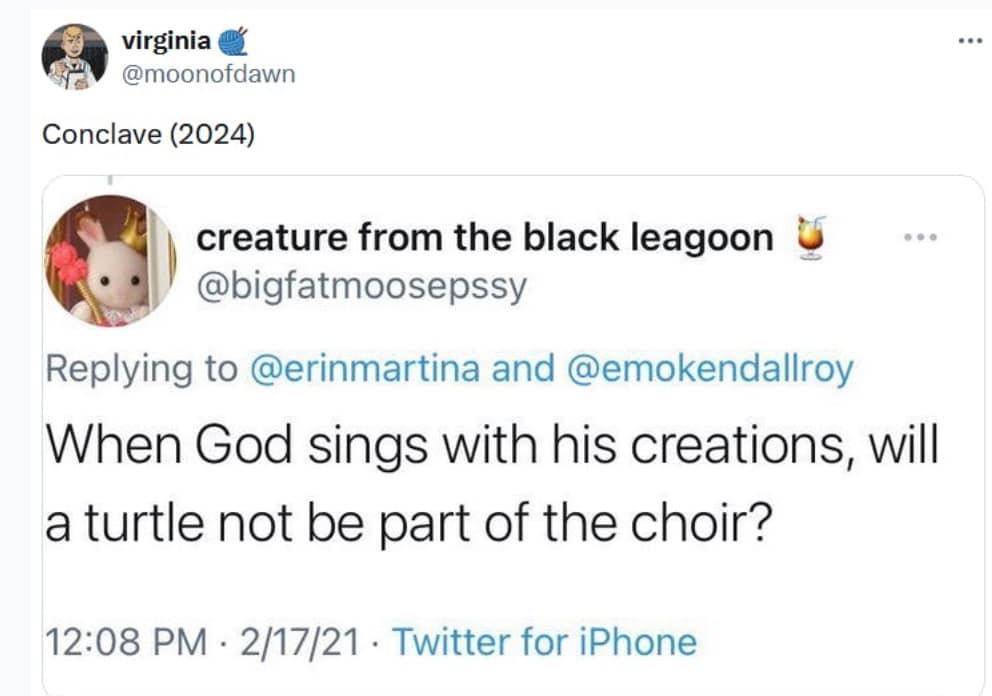The height and width of the screenshot is (696, 992).
Task: Open the Twitter for iPhone source link
Action: pyautogui.click(x=543, y=640)
